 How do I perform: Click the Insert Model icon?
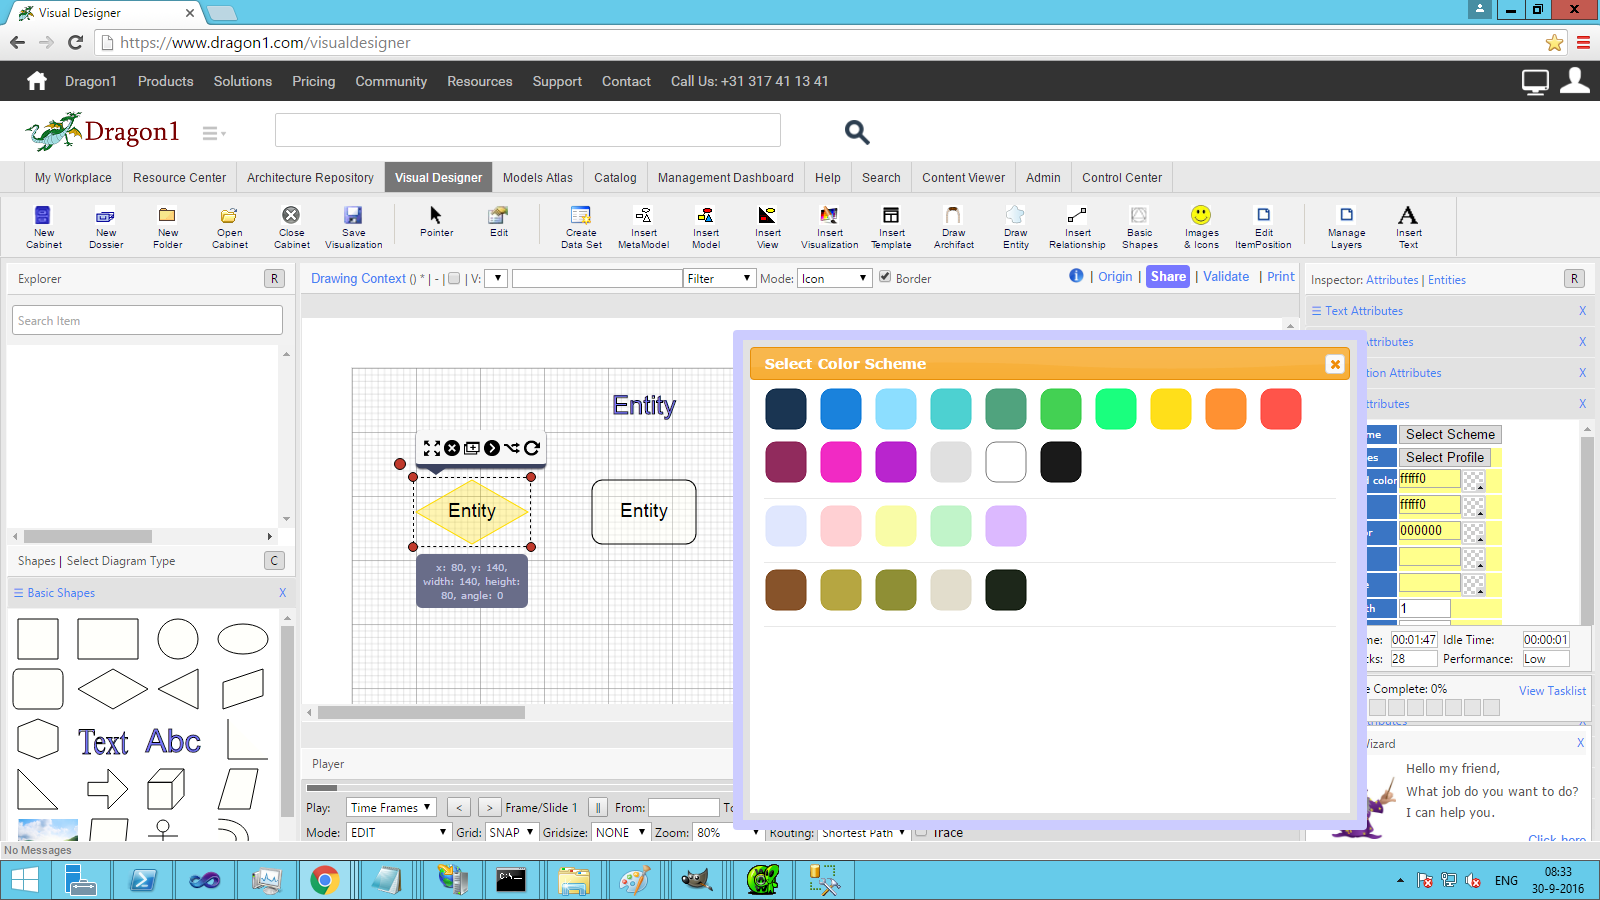[705, 226]
